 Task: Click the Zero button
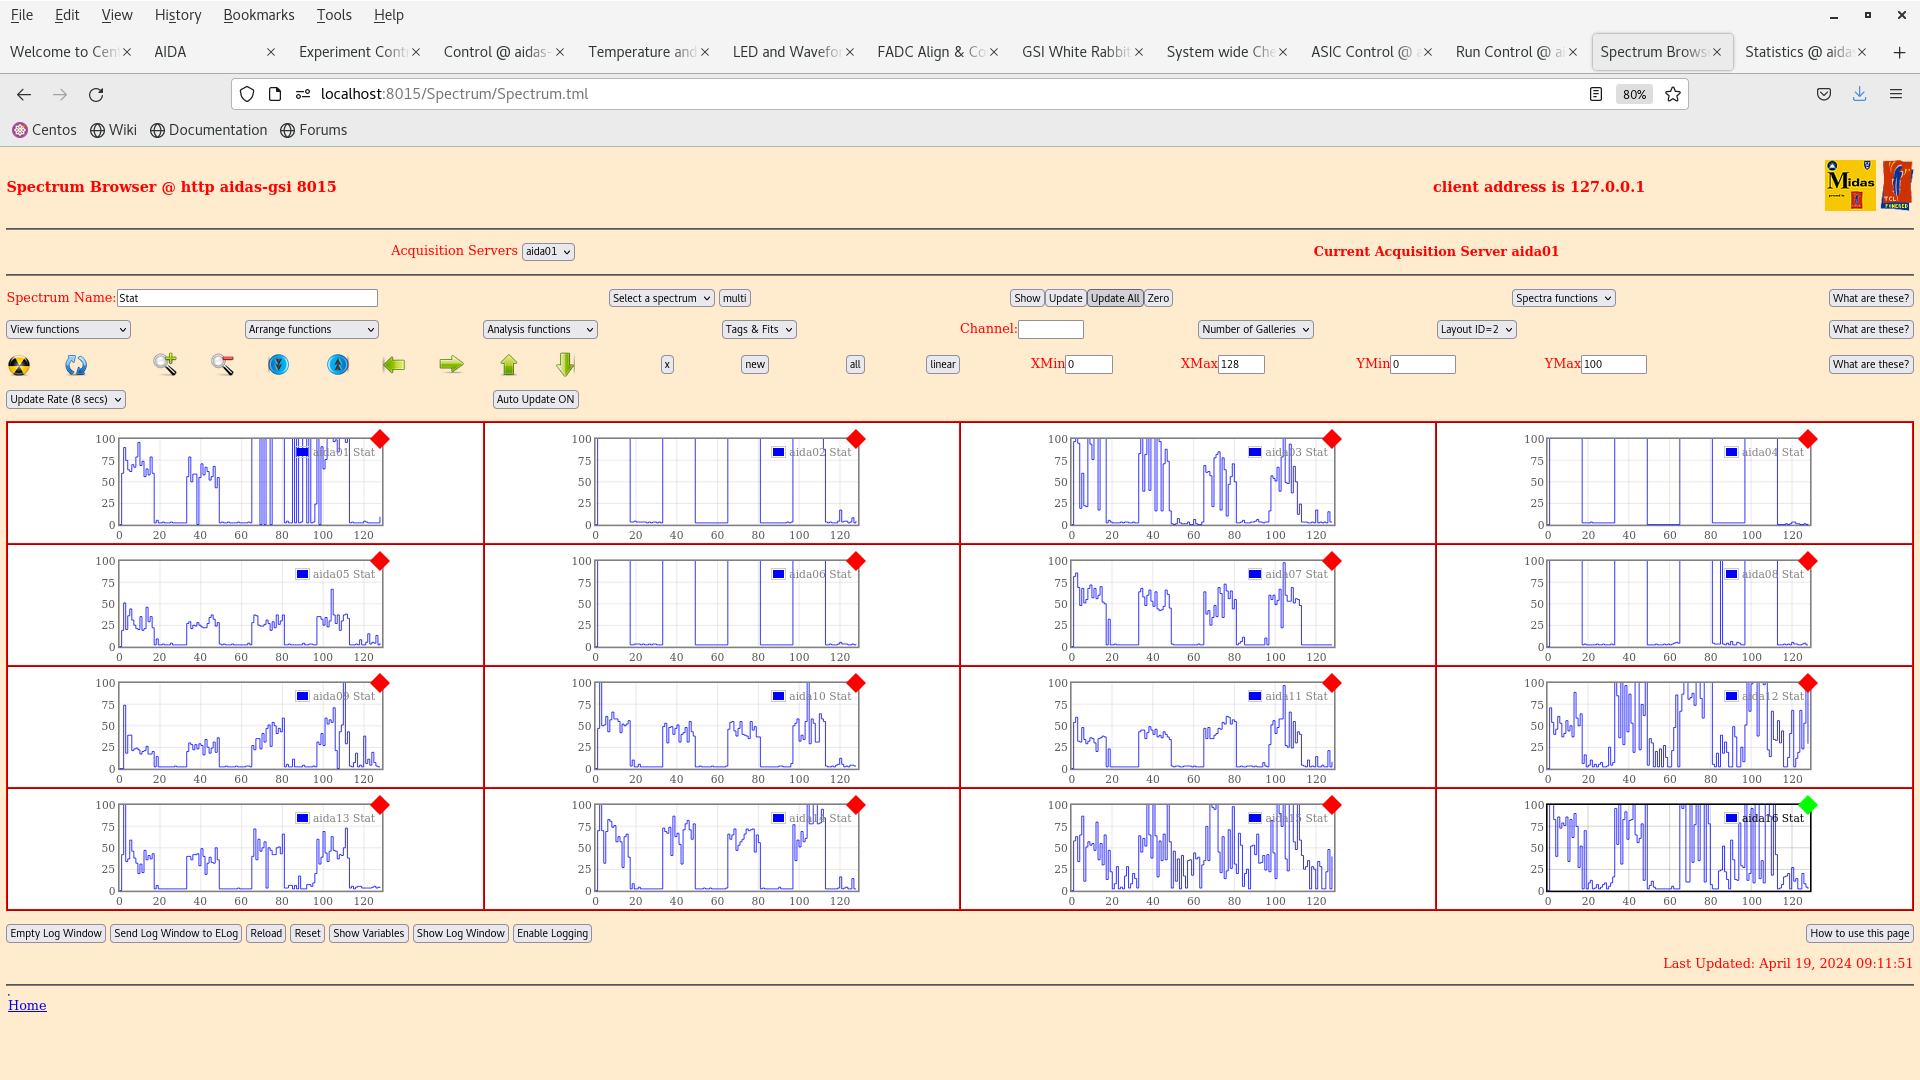(x=1158, y=298)
